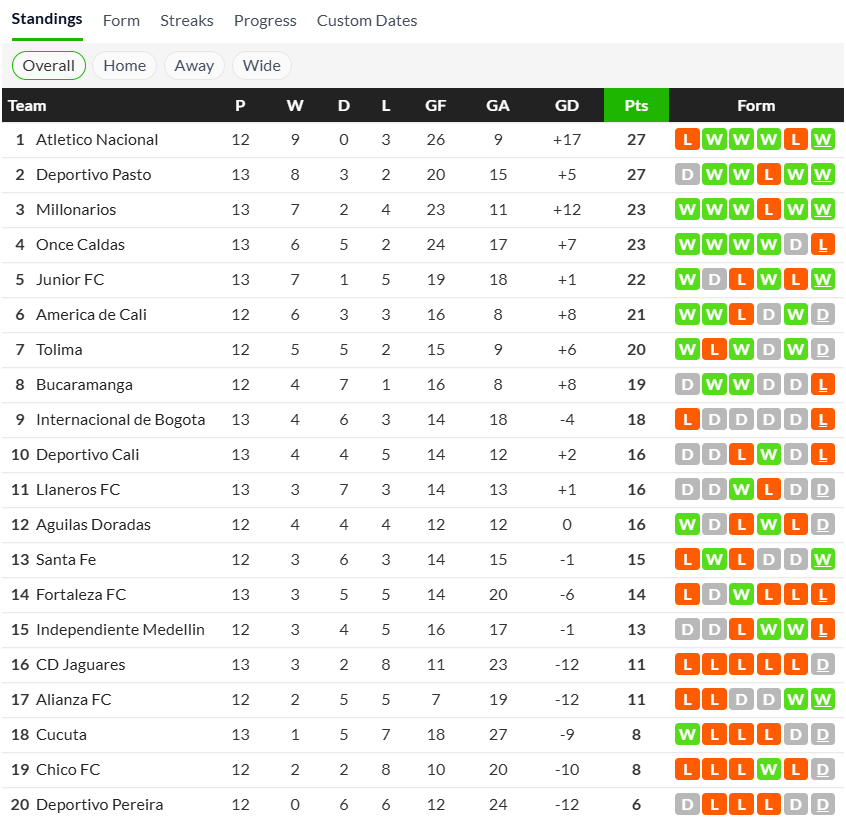The width and height of the screenshot is (846, 832).
Task: Sort table by Pts column header
Action: [x=636, y=106]
